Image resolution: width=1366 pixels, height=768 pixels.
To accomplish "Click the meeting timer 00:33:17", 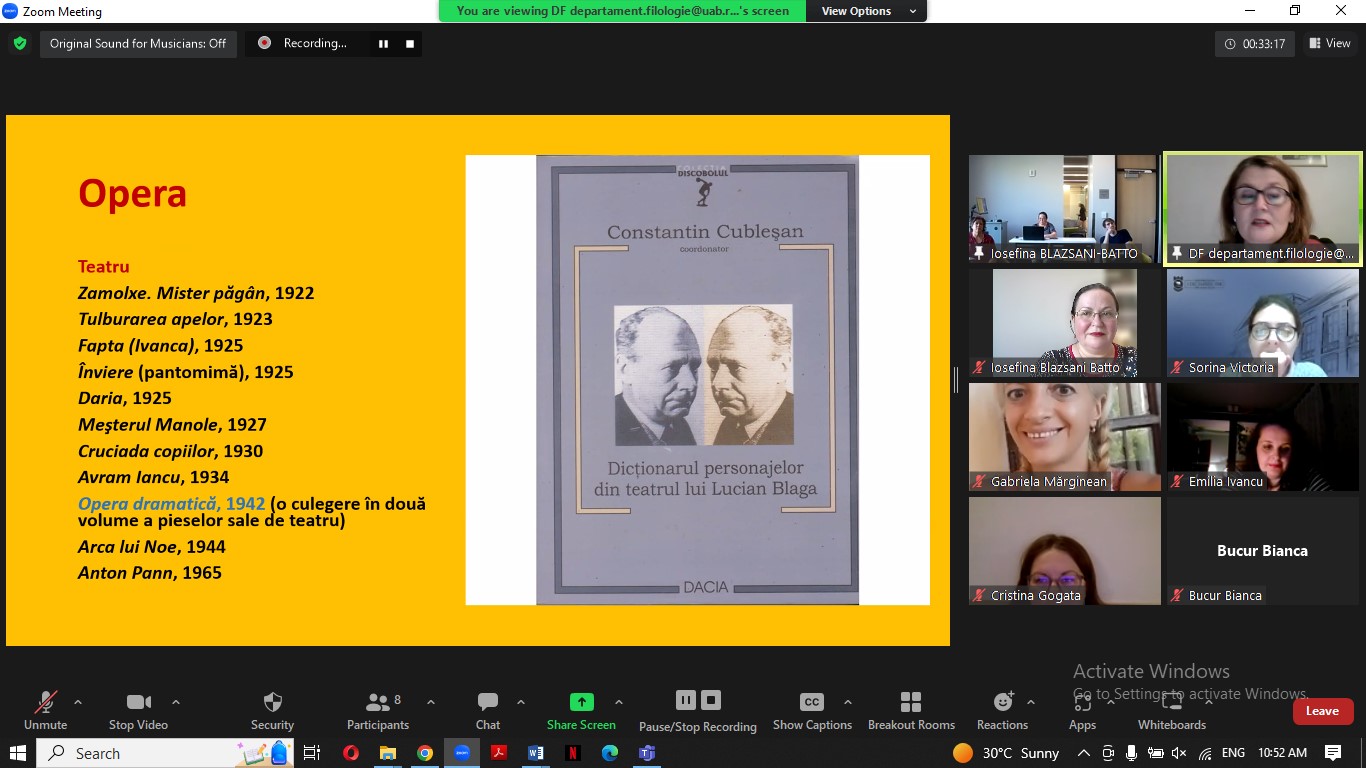I will 1255,44.
